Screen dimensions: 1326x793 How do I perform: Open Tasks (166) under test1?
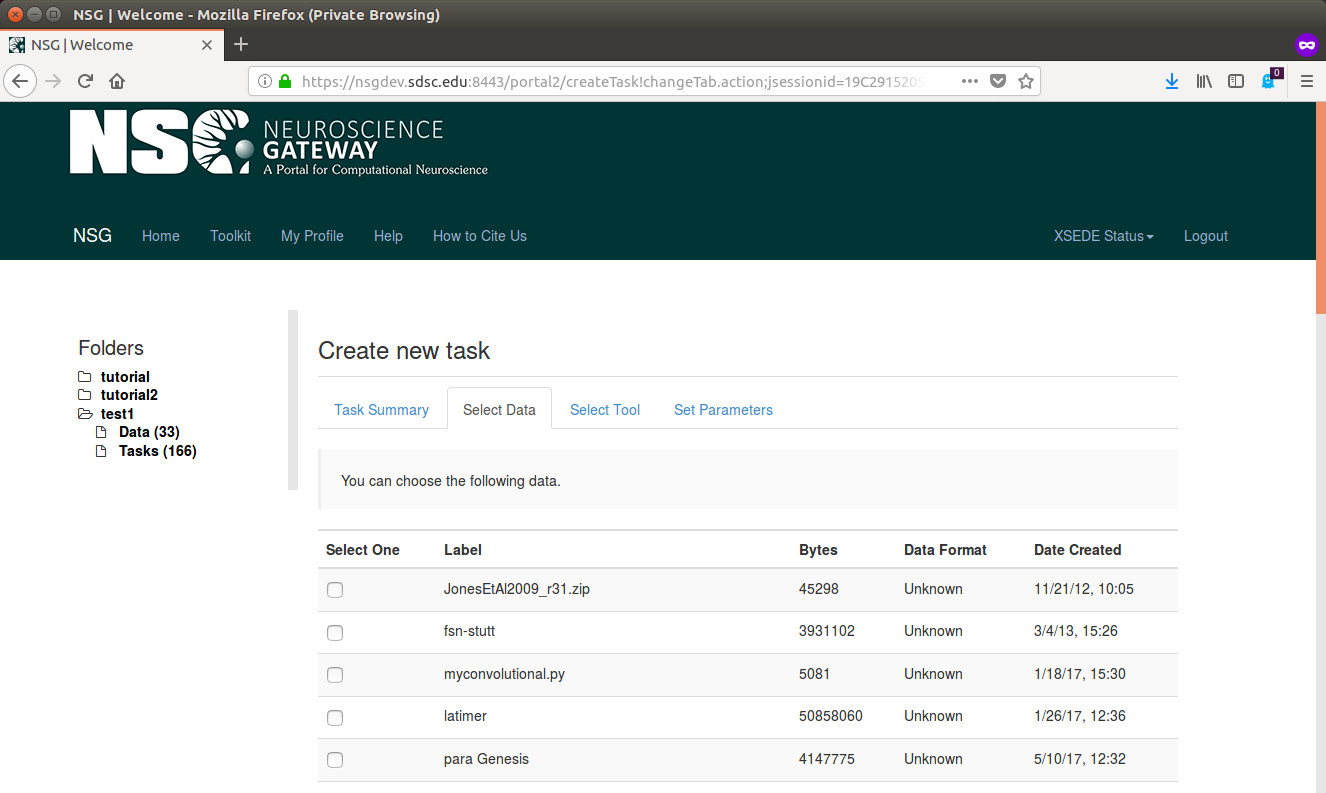click(158, 451)
